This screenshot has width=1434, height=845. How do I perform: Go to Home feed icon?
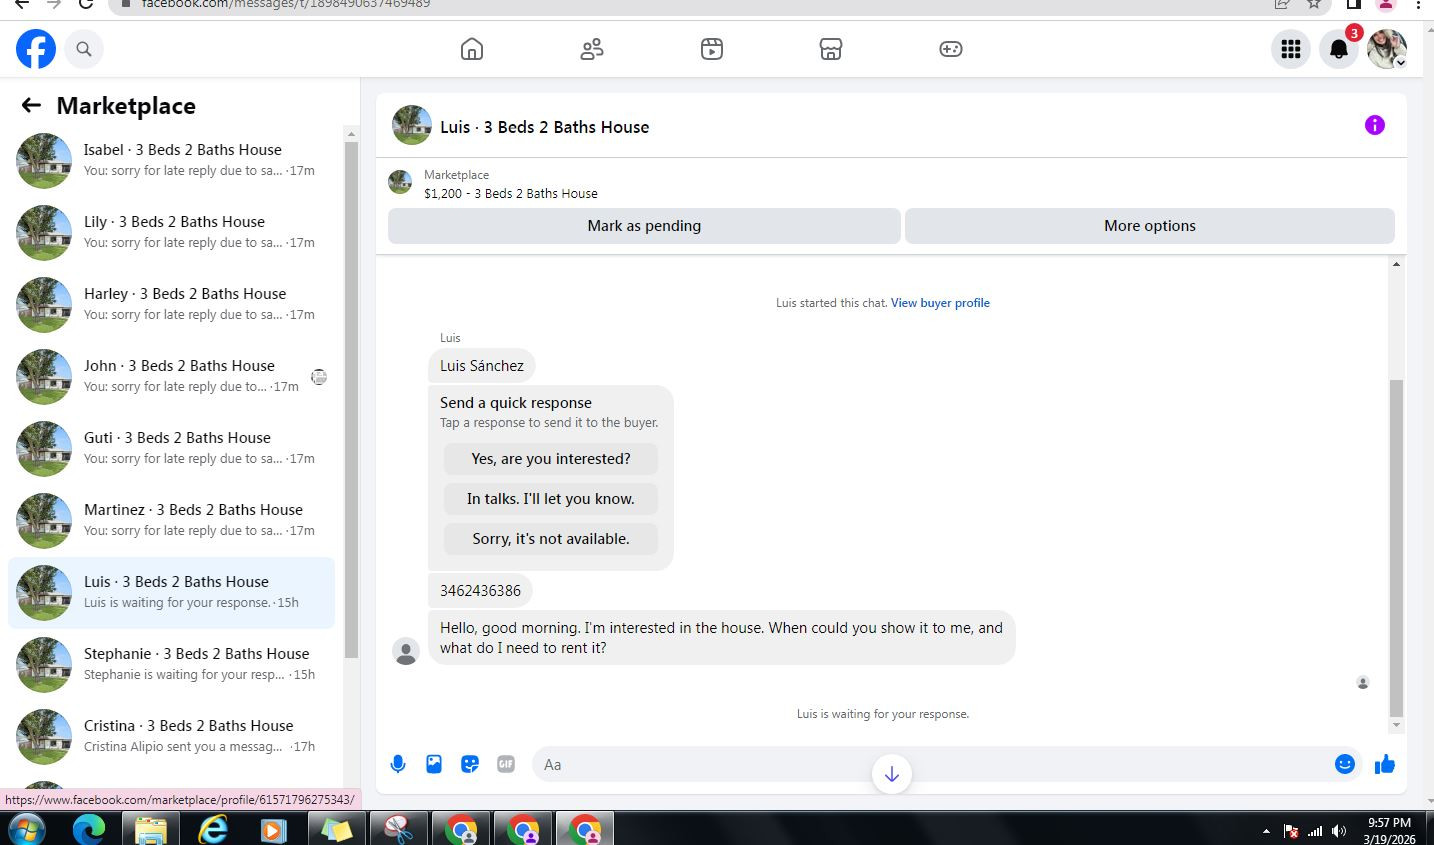pyautogui.click(x=472, y=49)
